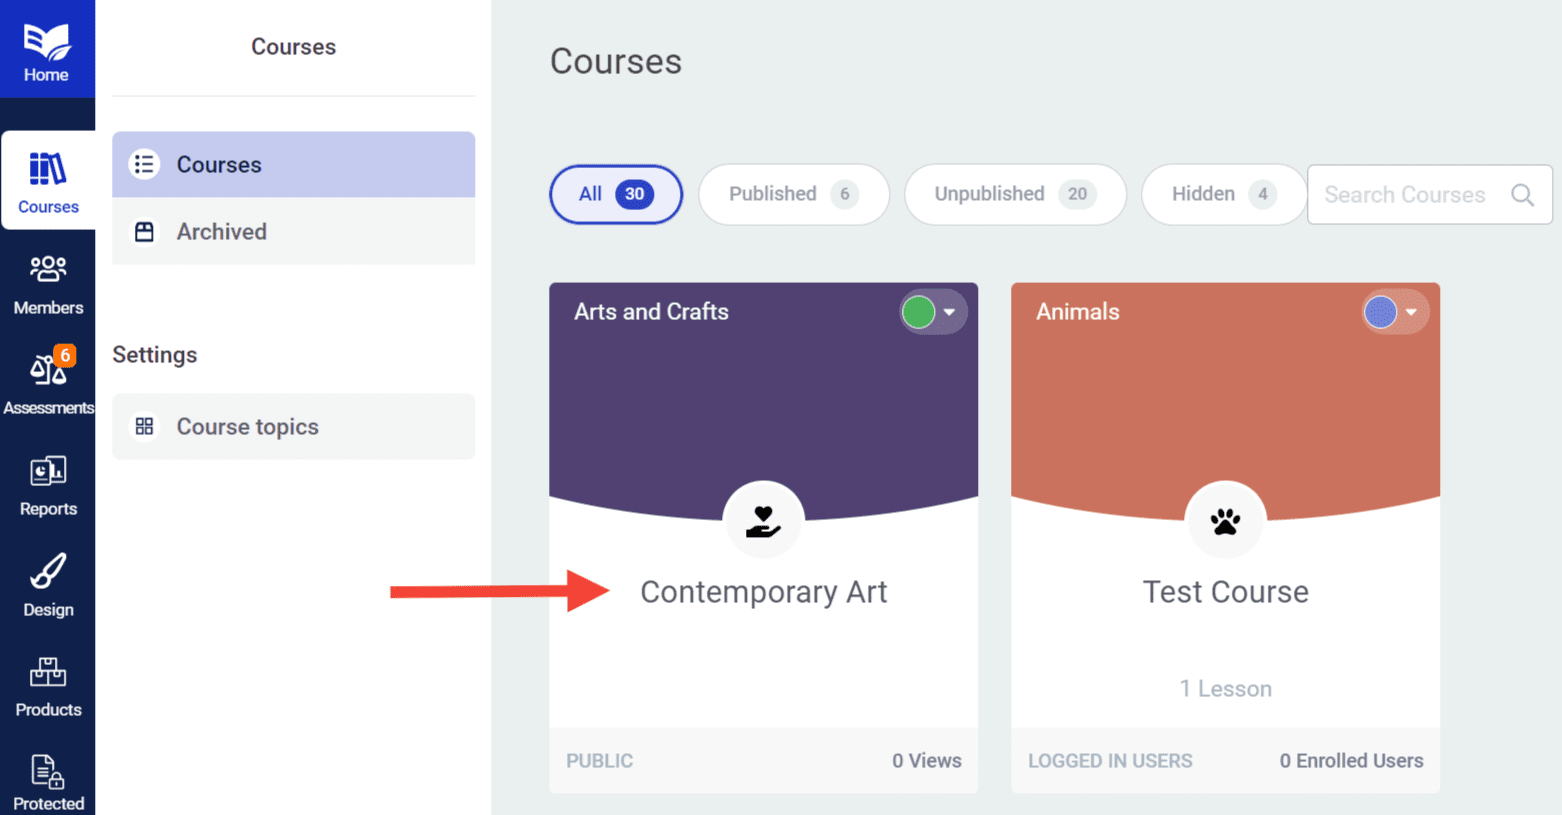1562x815 pixels.
Task: Filter courses by Published
Action: click(794, 194)
